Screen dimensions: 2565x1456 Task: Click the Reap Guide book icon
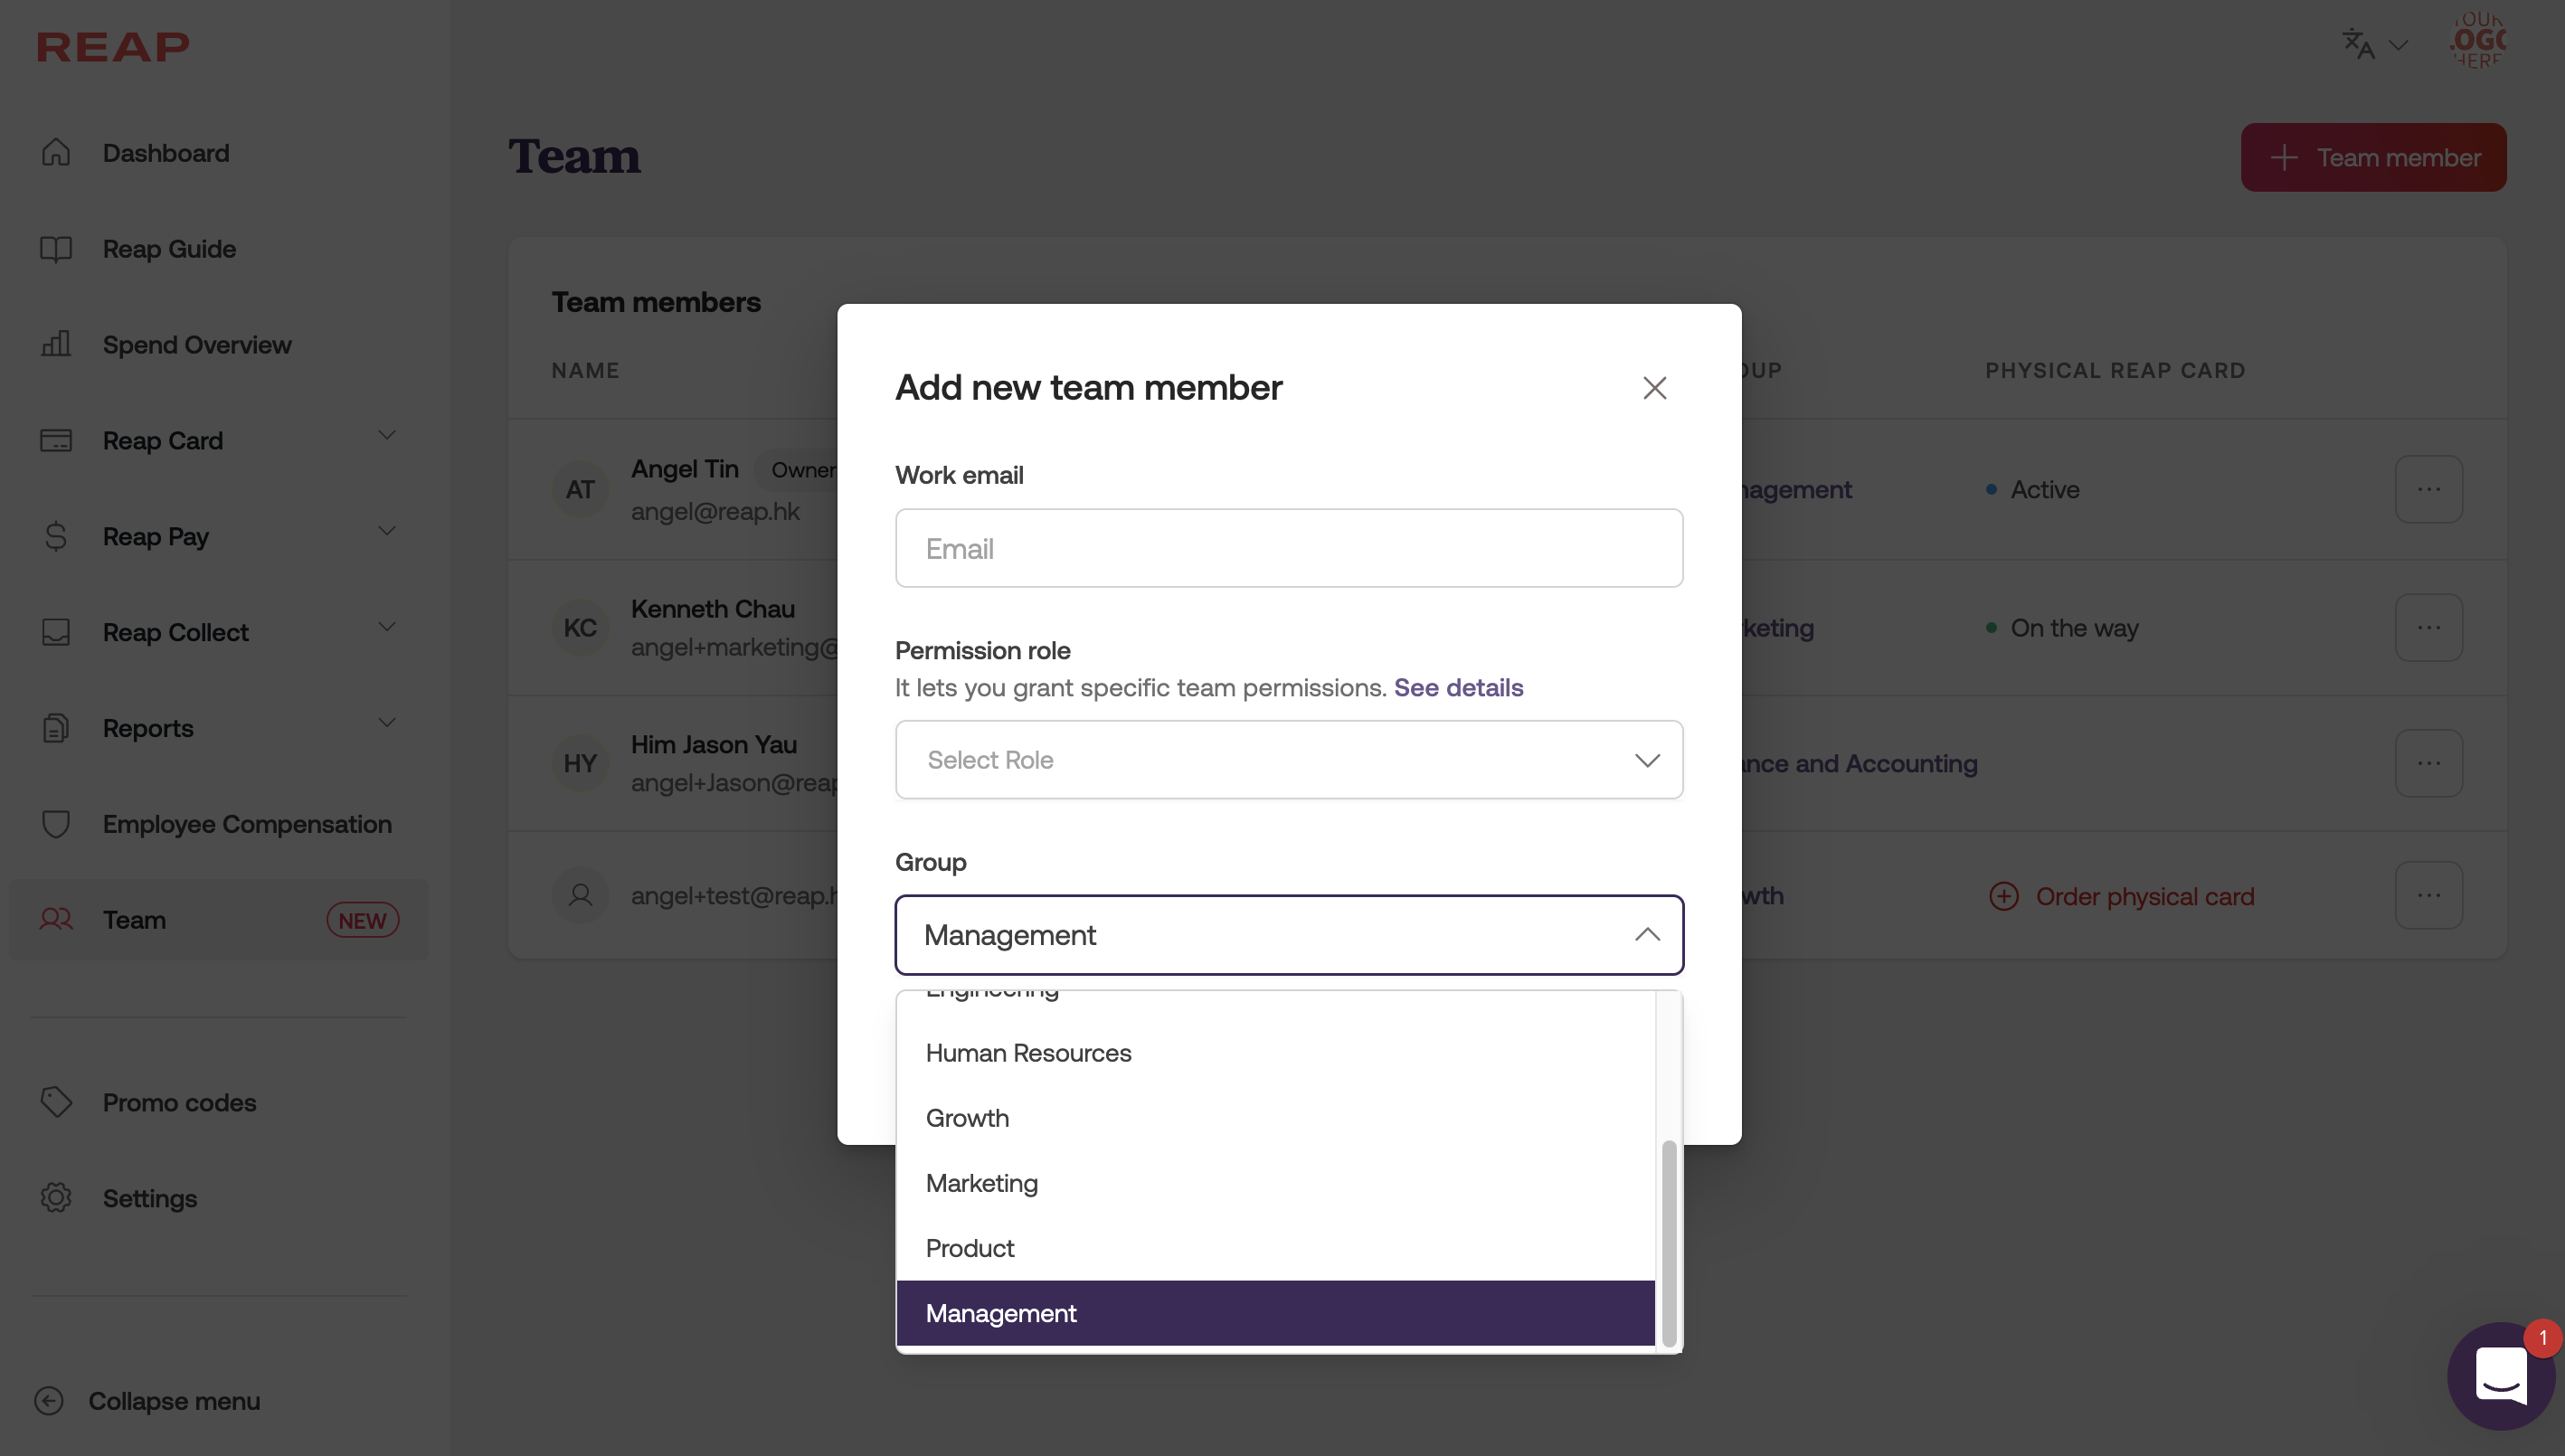point(56,248)
